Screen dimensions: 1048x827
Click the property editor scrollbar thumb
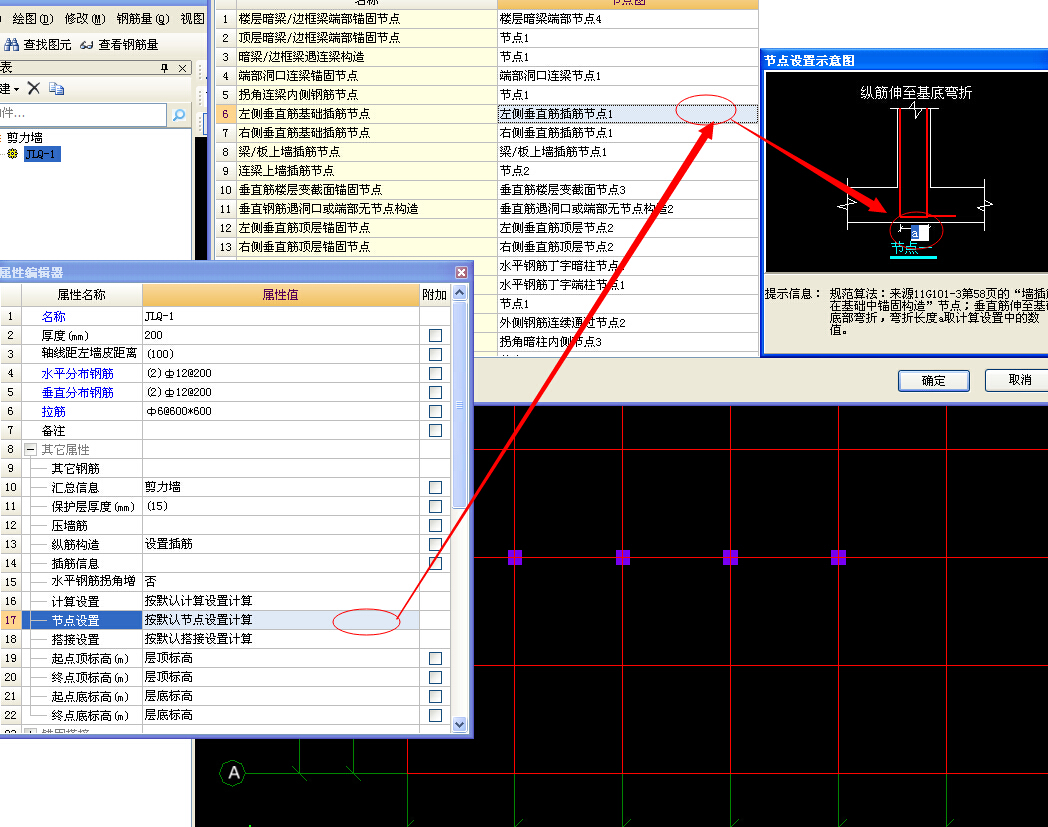pyautogui.click(x=459, y=404)
